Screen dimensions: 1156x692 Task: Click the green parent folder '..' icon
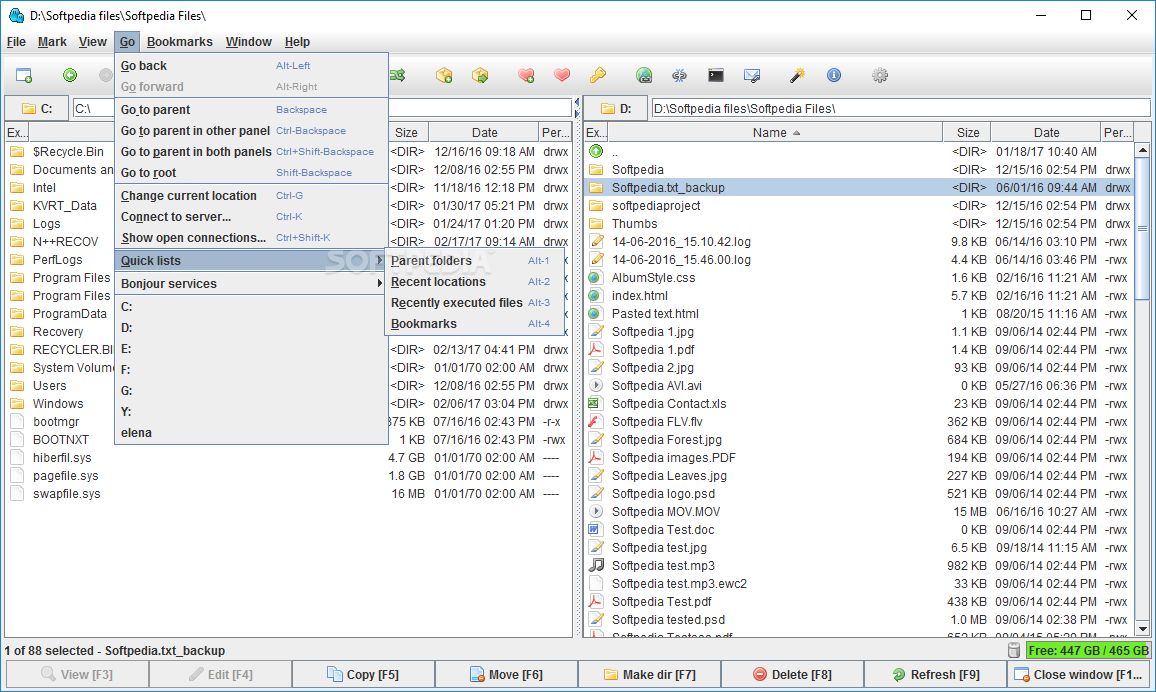(596, 151)
